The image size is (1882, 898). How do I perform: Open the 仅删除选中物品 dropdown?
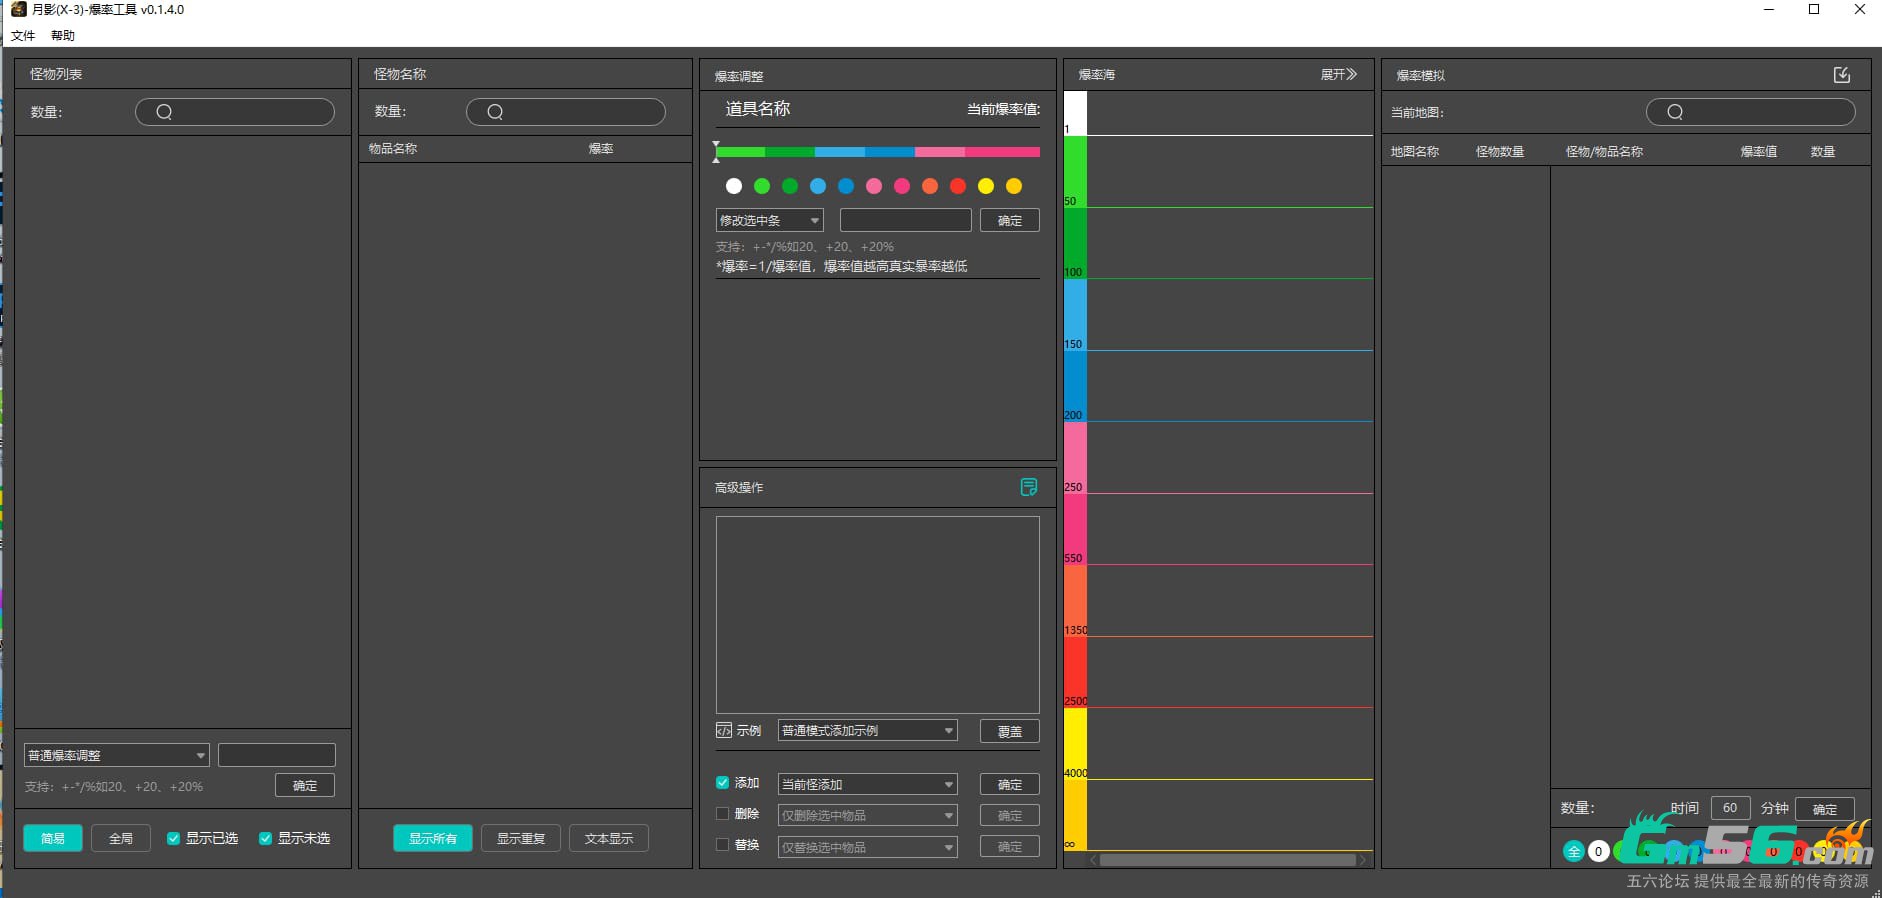coord(868,815)
